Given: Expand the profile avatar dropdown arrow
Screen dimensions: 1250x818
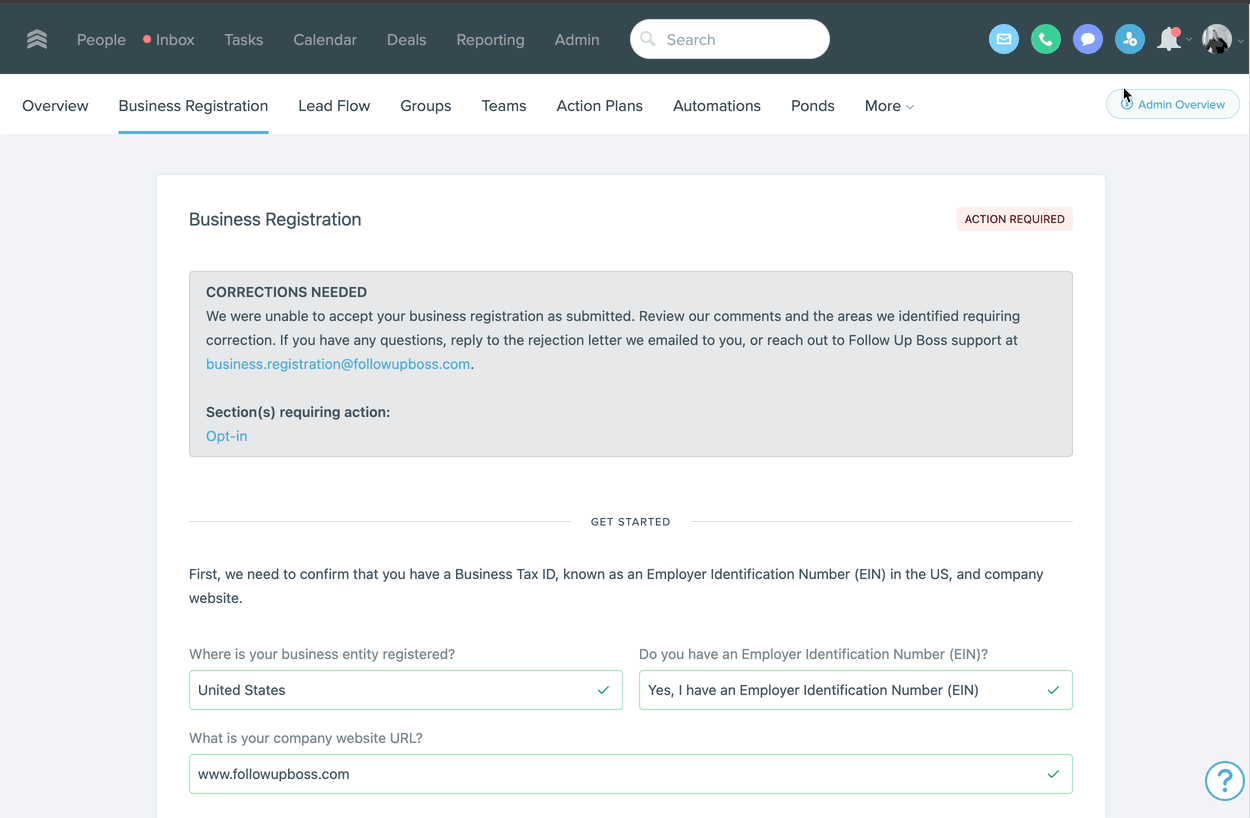Looking at the screenshot, I should [x=1241, y=41].
